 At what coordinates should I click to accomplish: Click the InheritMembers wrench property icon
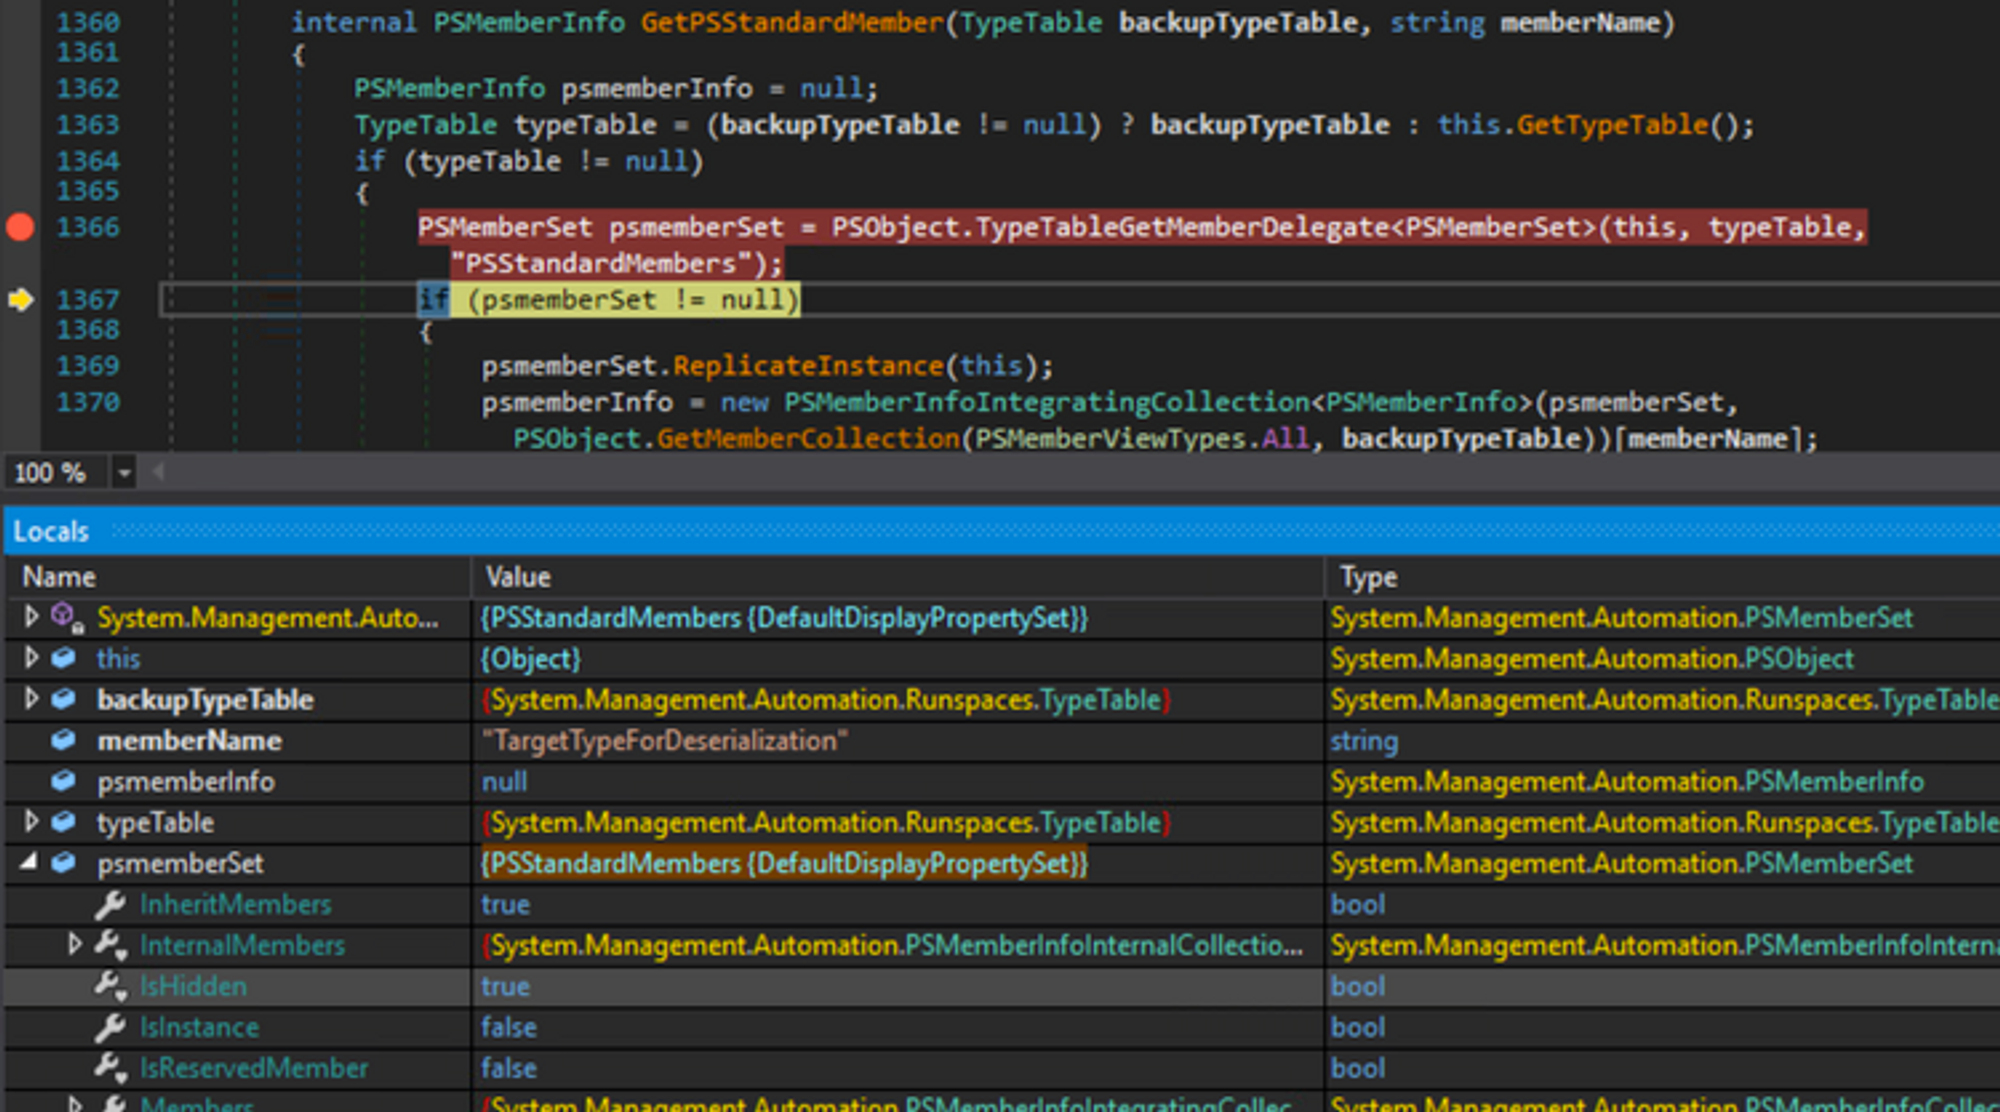click(110, 904)
